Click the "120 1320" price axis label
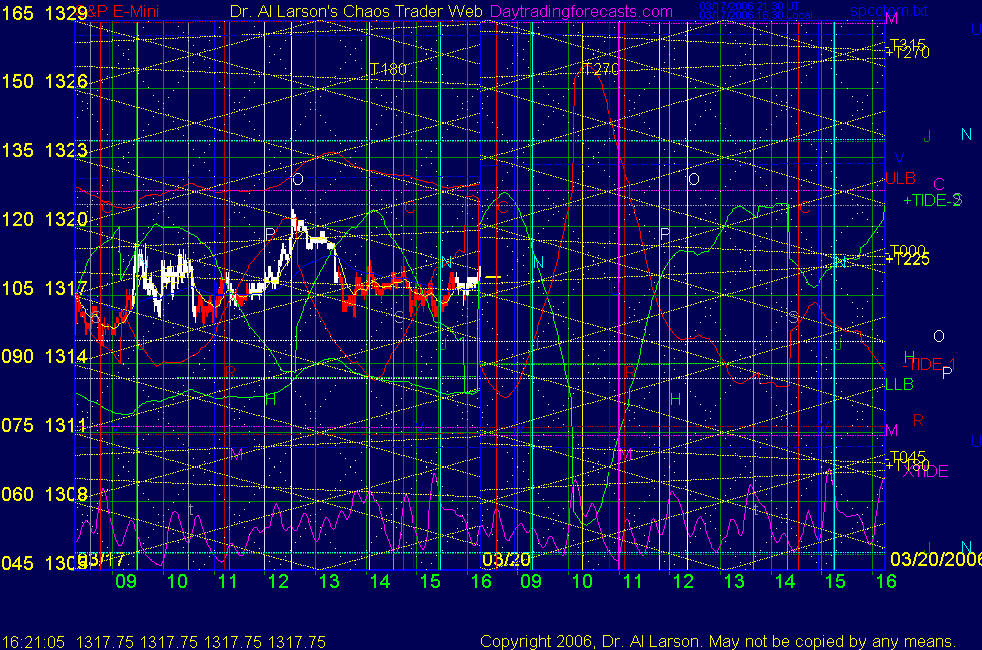This screenshot has height=650, width=982. pos(44,219)
